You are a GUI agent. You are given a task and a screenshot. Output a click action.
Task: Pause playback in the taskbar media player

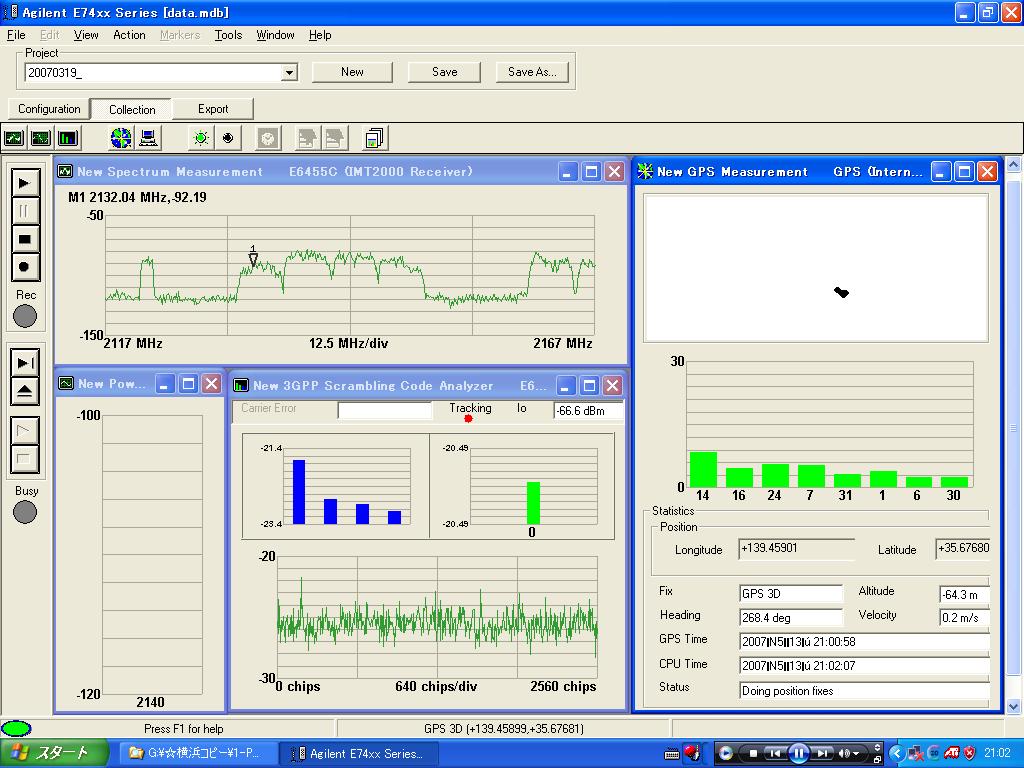(x=799, y=754)
